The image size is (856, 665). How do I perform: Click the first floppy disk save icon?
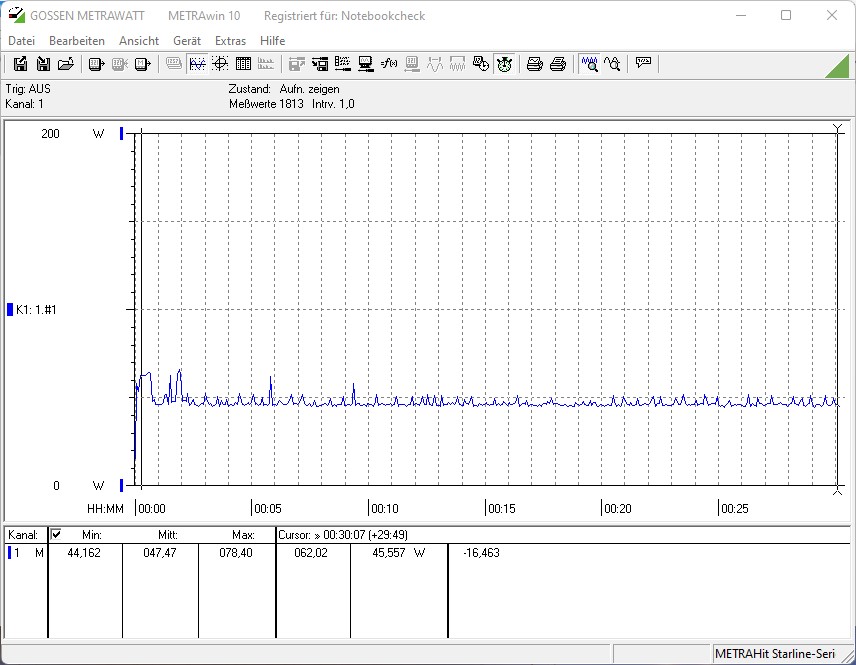coord(20,64)
